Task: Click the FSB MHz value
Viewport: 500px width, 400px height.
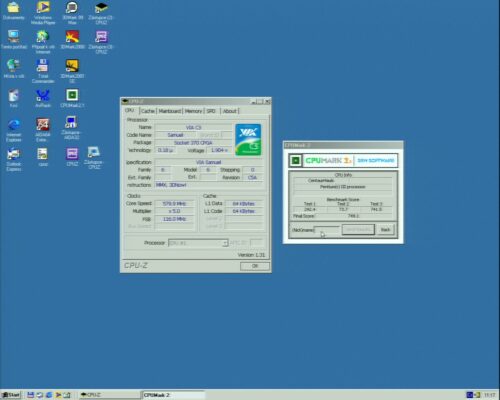Action: pos(174,219)
